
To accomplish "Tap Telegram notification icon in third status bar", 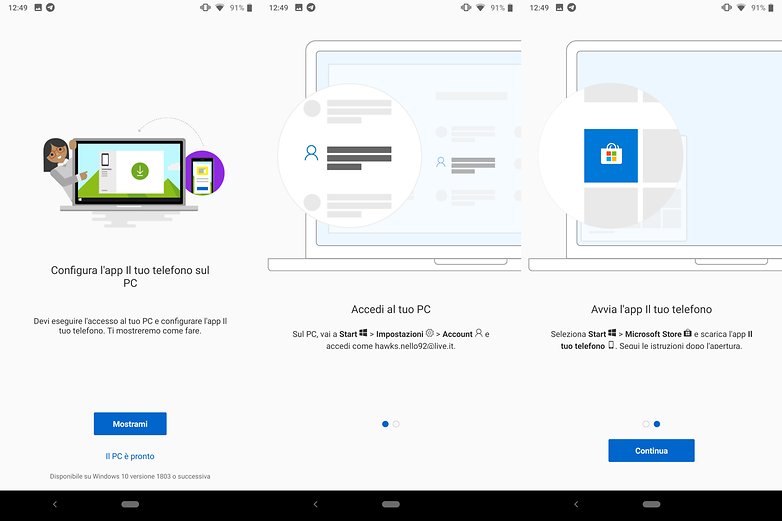I will coord(572,7).
